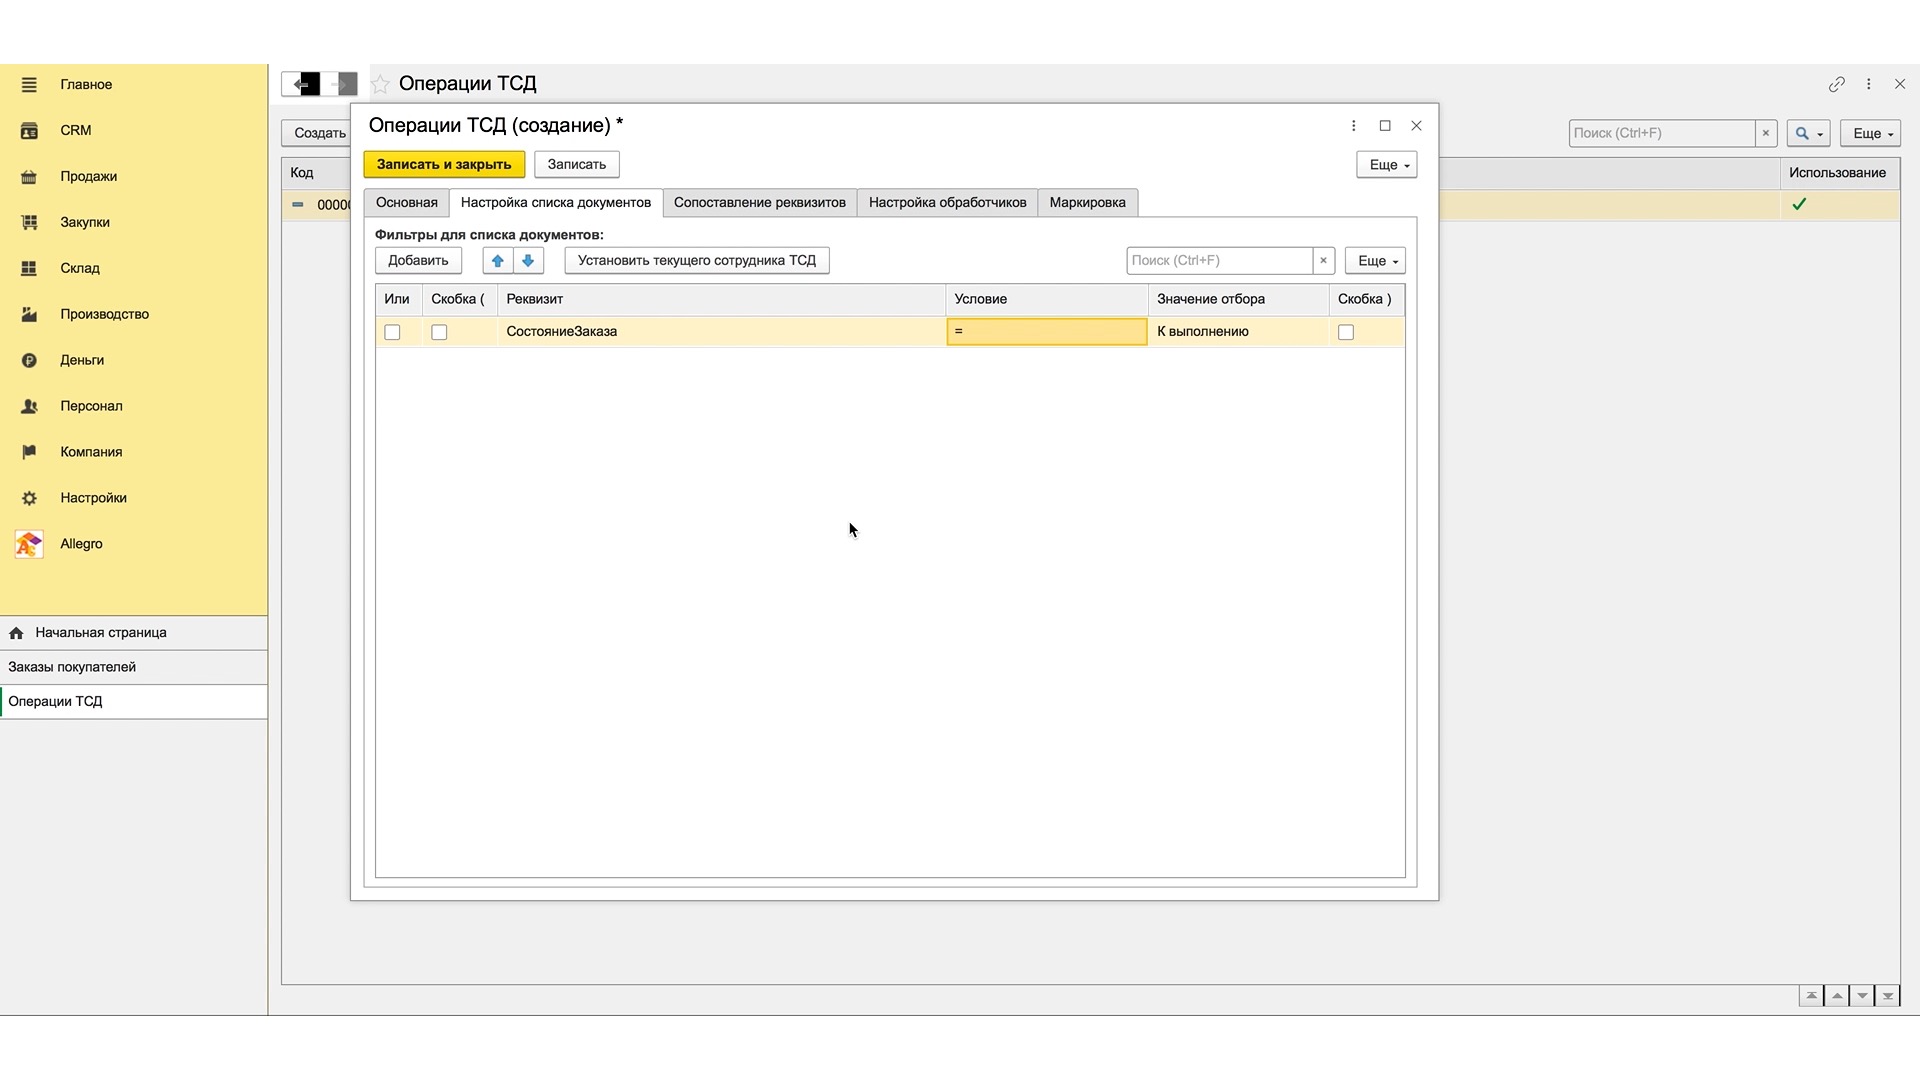The height and width of the screenshot is (1080, 1920).
Task: Copy the link with the chain icon
Action: point(1837,85)
